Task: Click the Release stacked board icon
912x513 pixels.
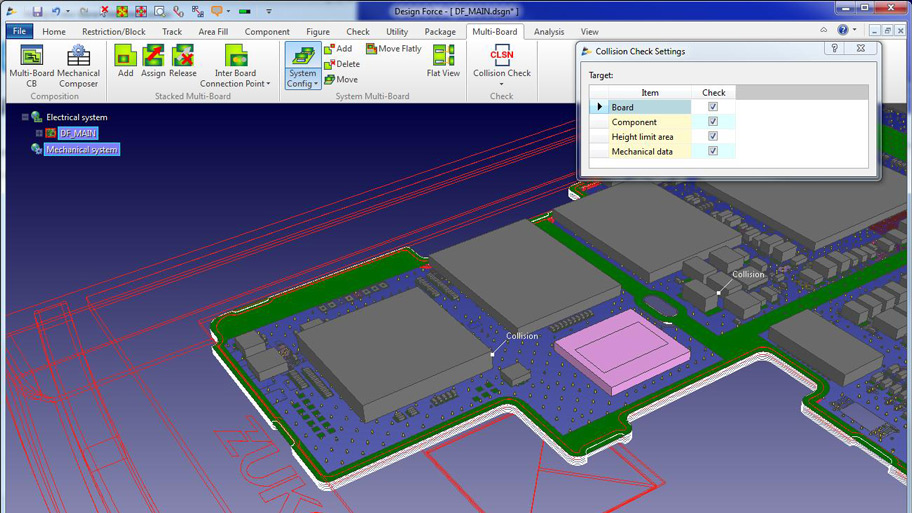Action: coord(183,60)
